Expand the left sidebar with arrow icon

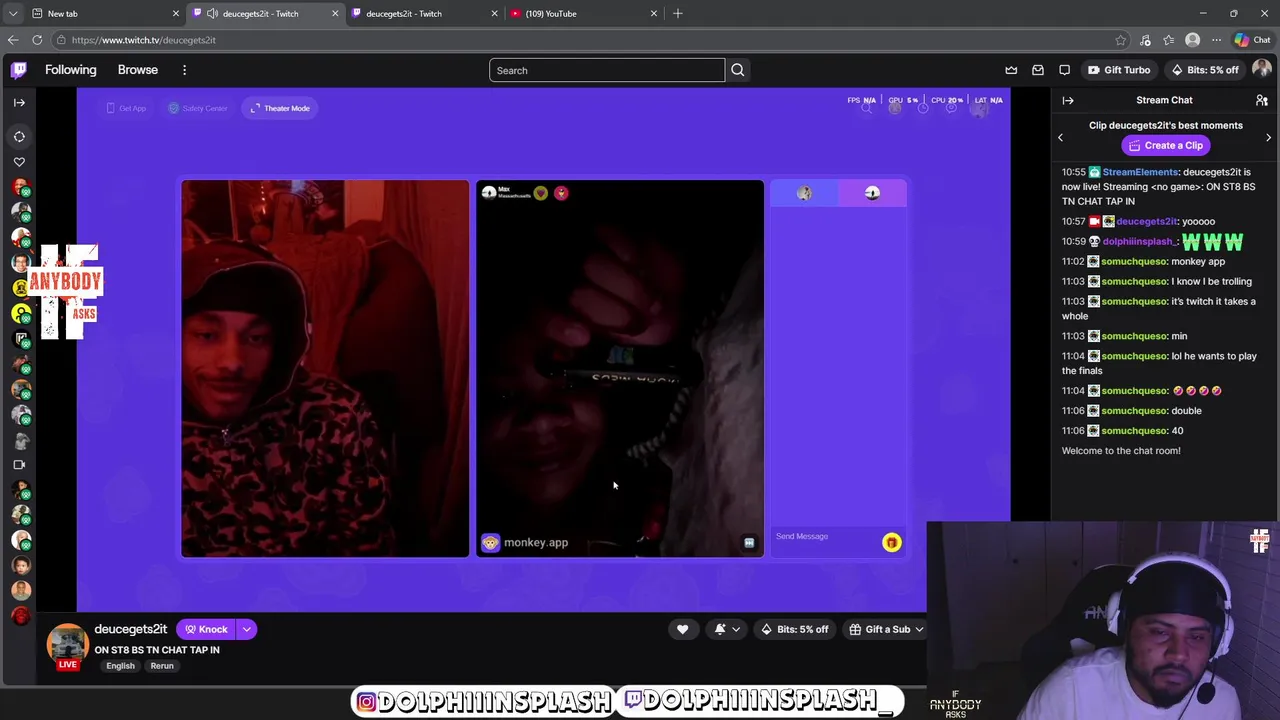pos(19,102)
